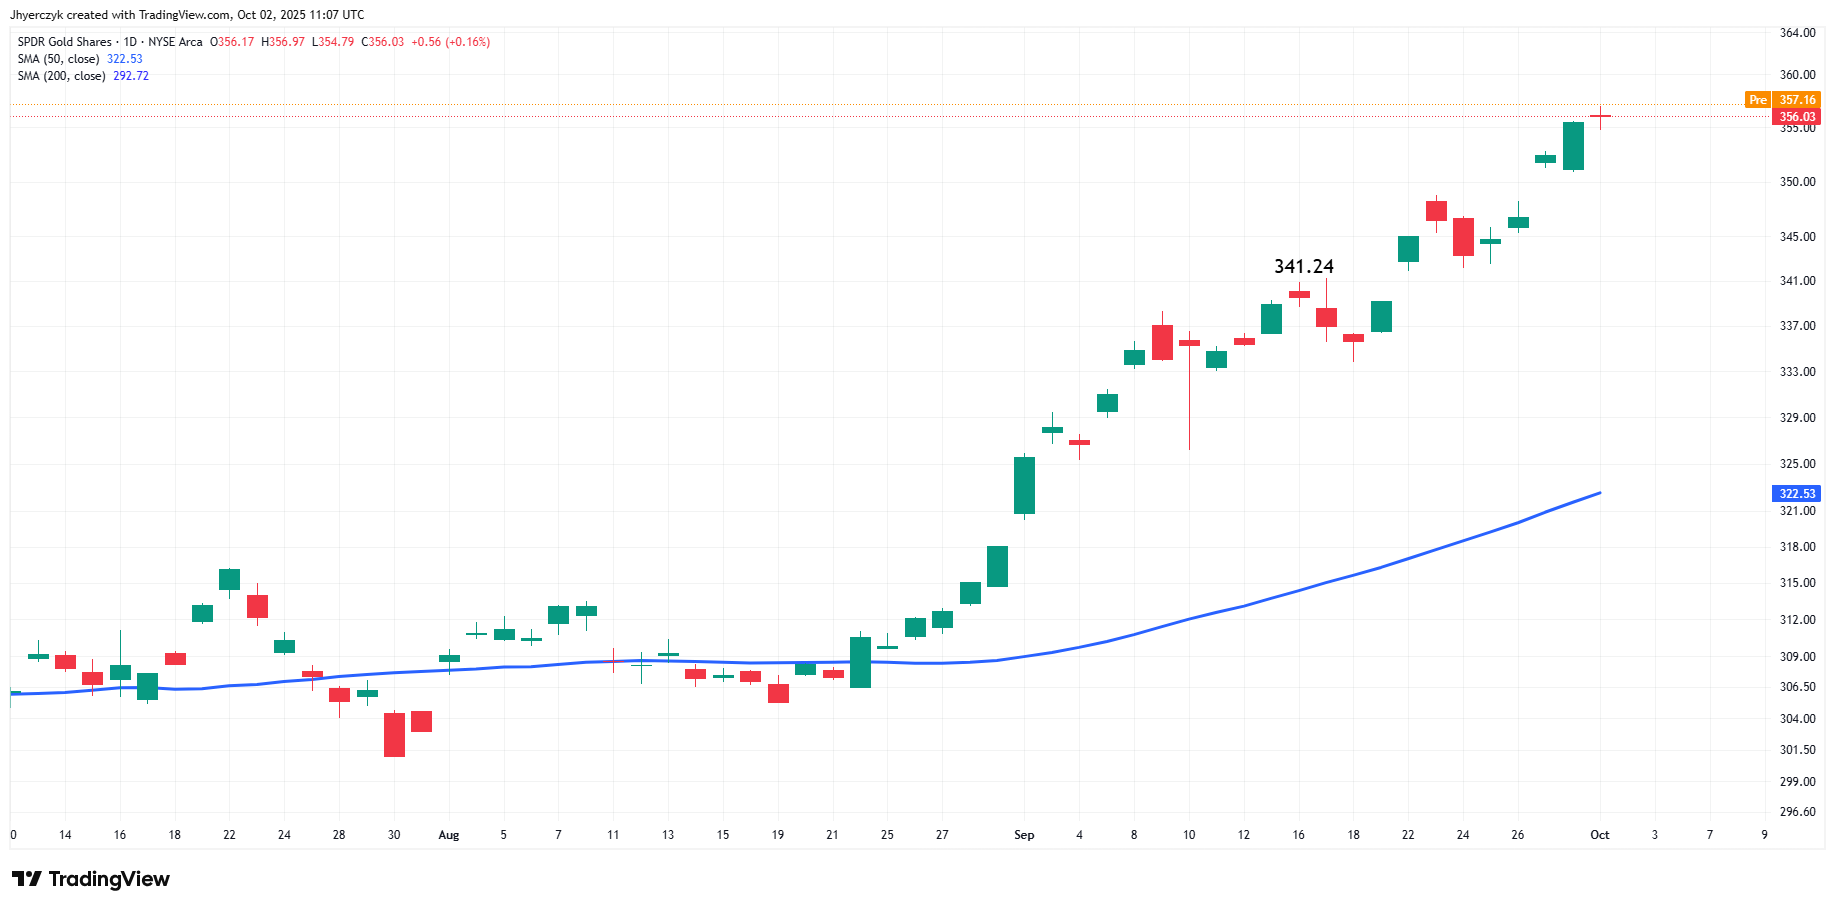Click the red 356.03 price label
1835x909 pixels.
click(1797, 117)
